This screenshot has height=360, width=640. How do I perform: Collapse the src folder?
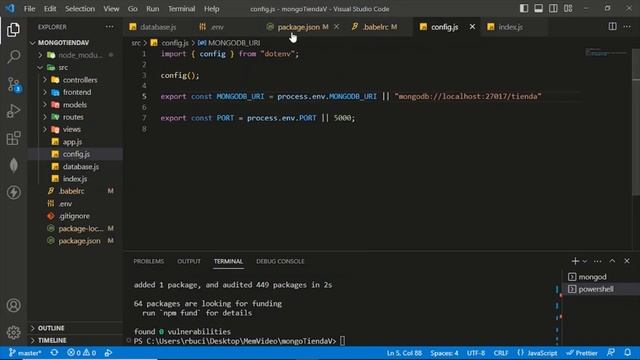tap(40, 67)
